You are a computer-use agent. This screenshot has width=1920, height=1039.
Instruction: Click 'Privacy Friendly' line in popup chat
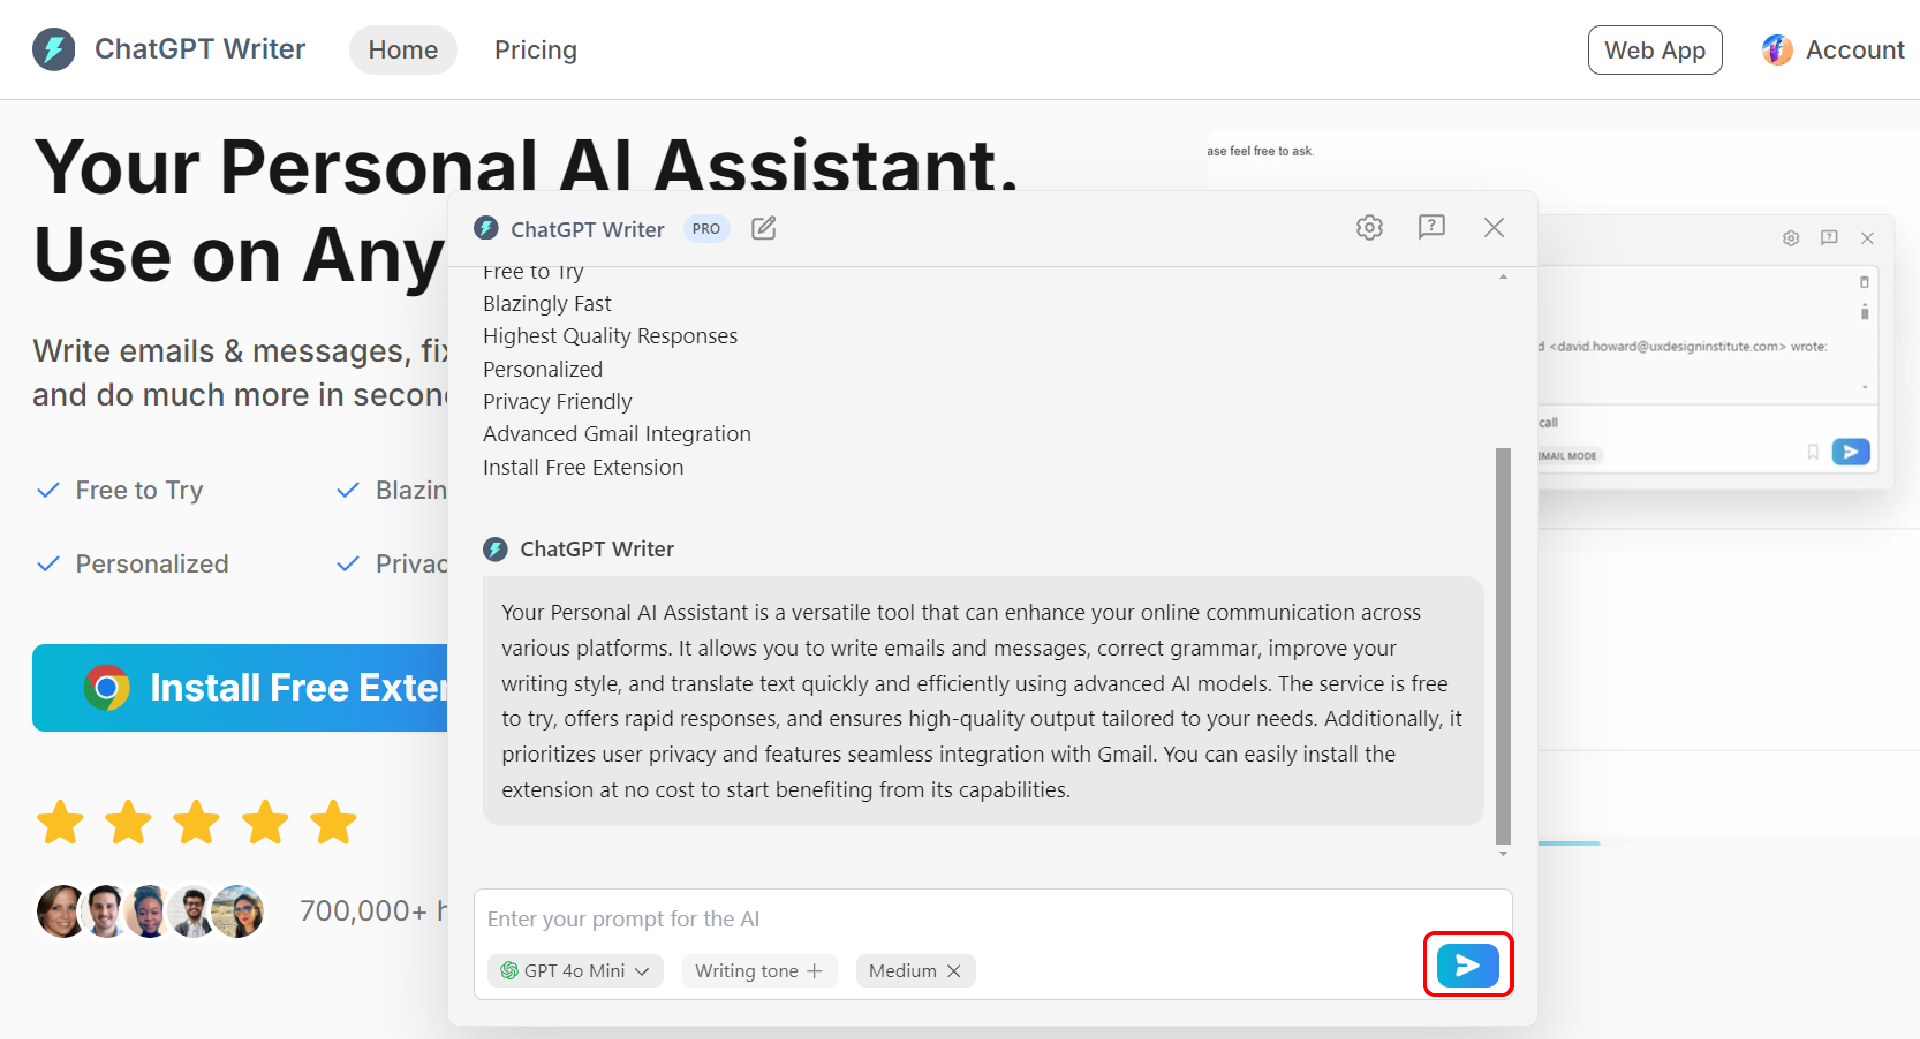557,402
